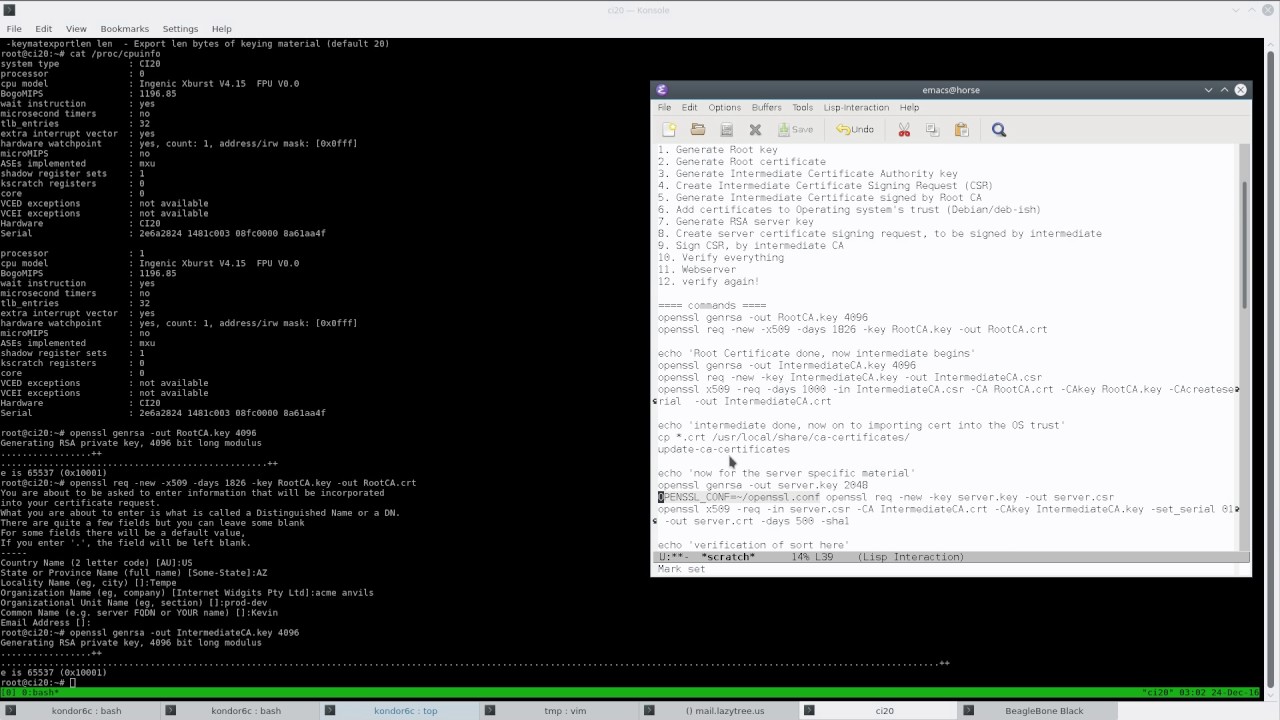Open the Emacs Options menu
This screenshot has height=720, width=1280.
(724, 108)
